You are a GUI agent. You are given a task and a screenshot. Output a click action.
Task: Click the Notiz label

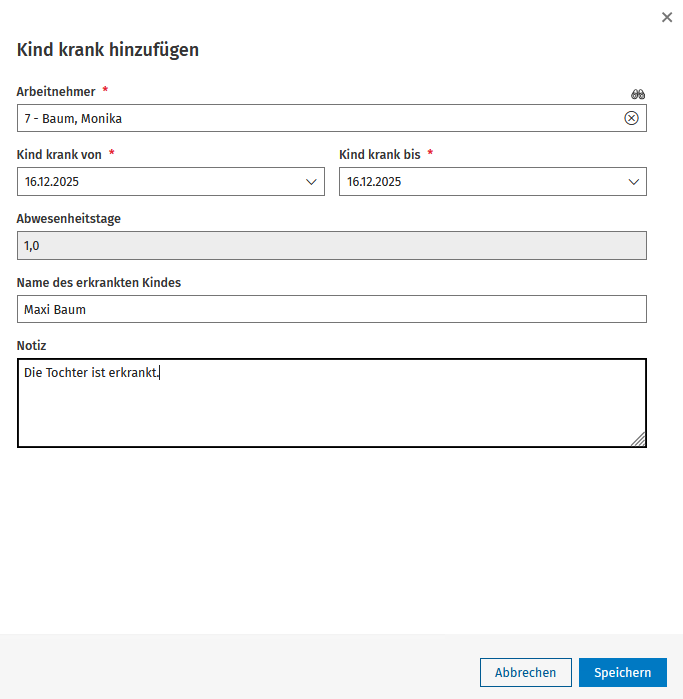[x=32, y=345]
